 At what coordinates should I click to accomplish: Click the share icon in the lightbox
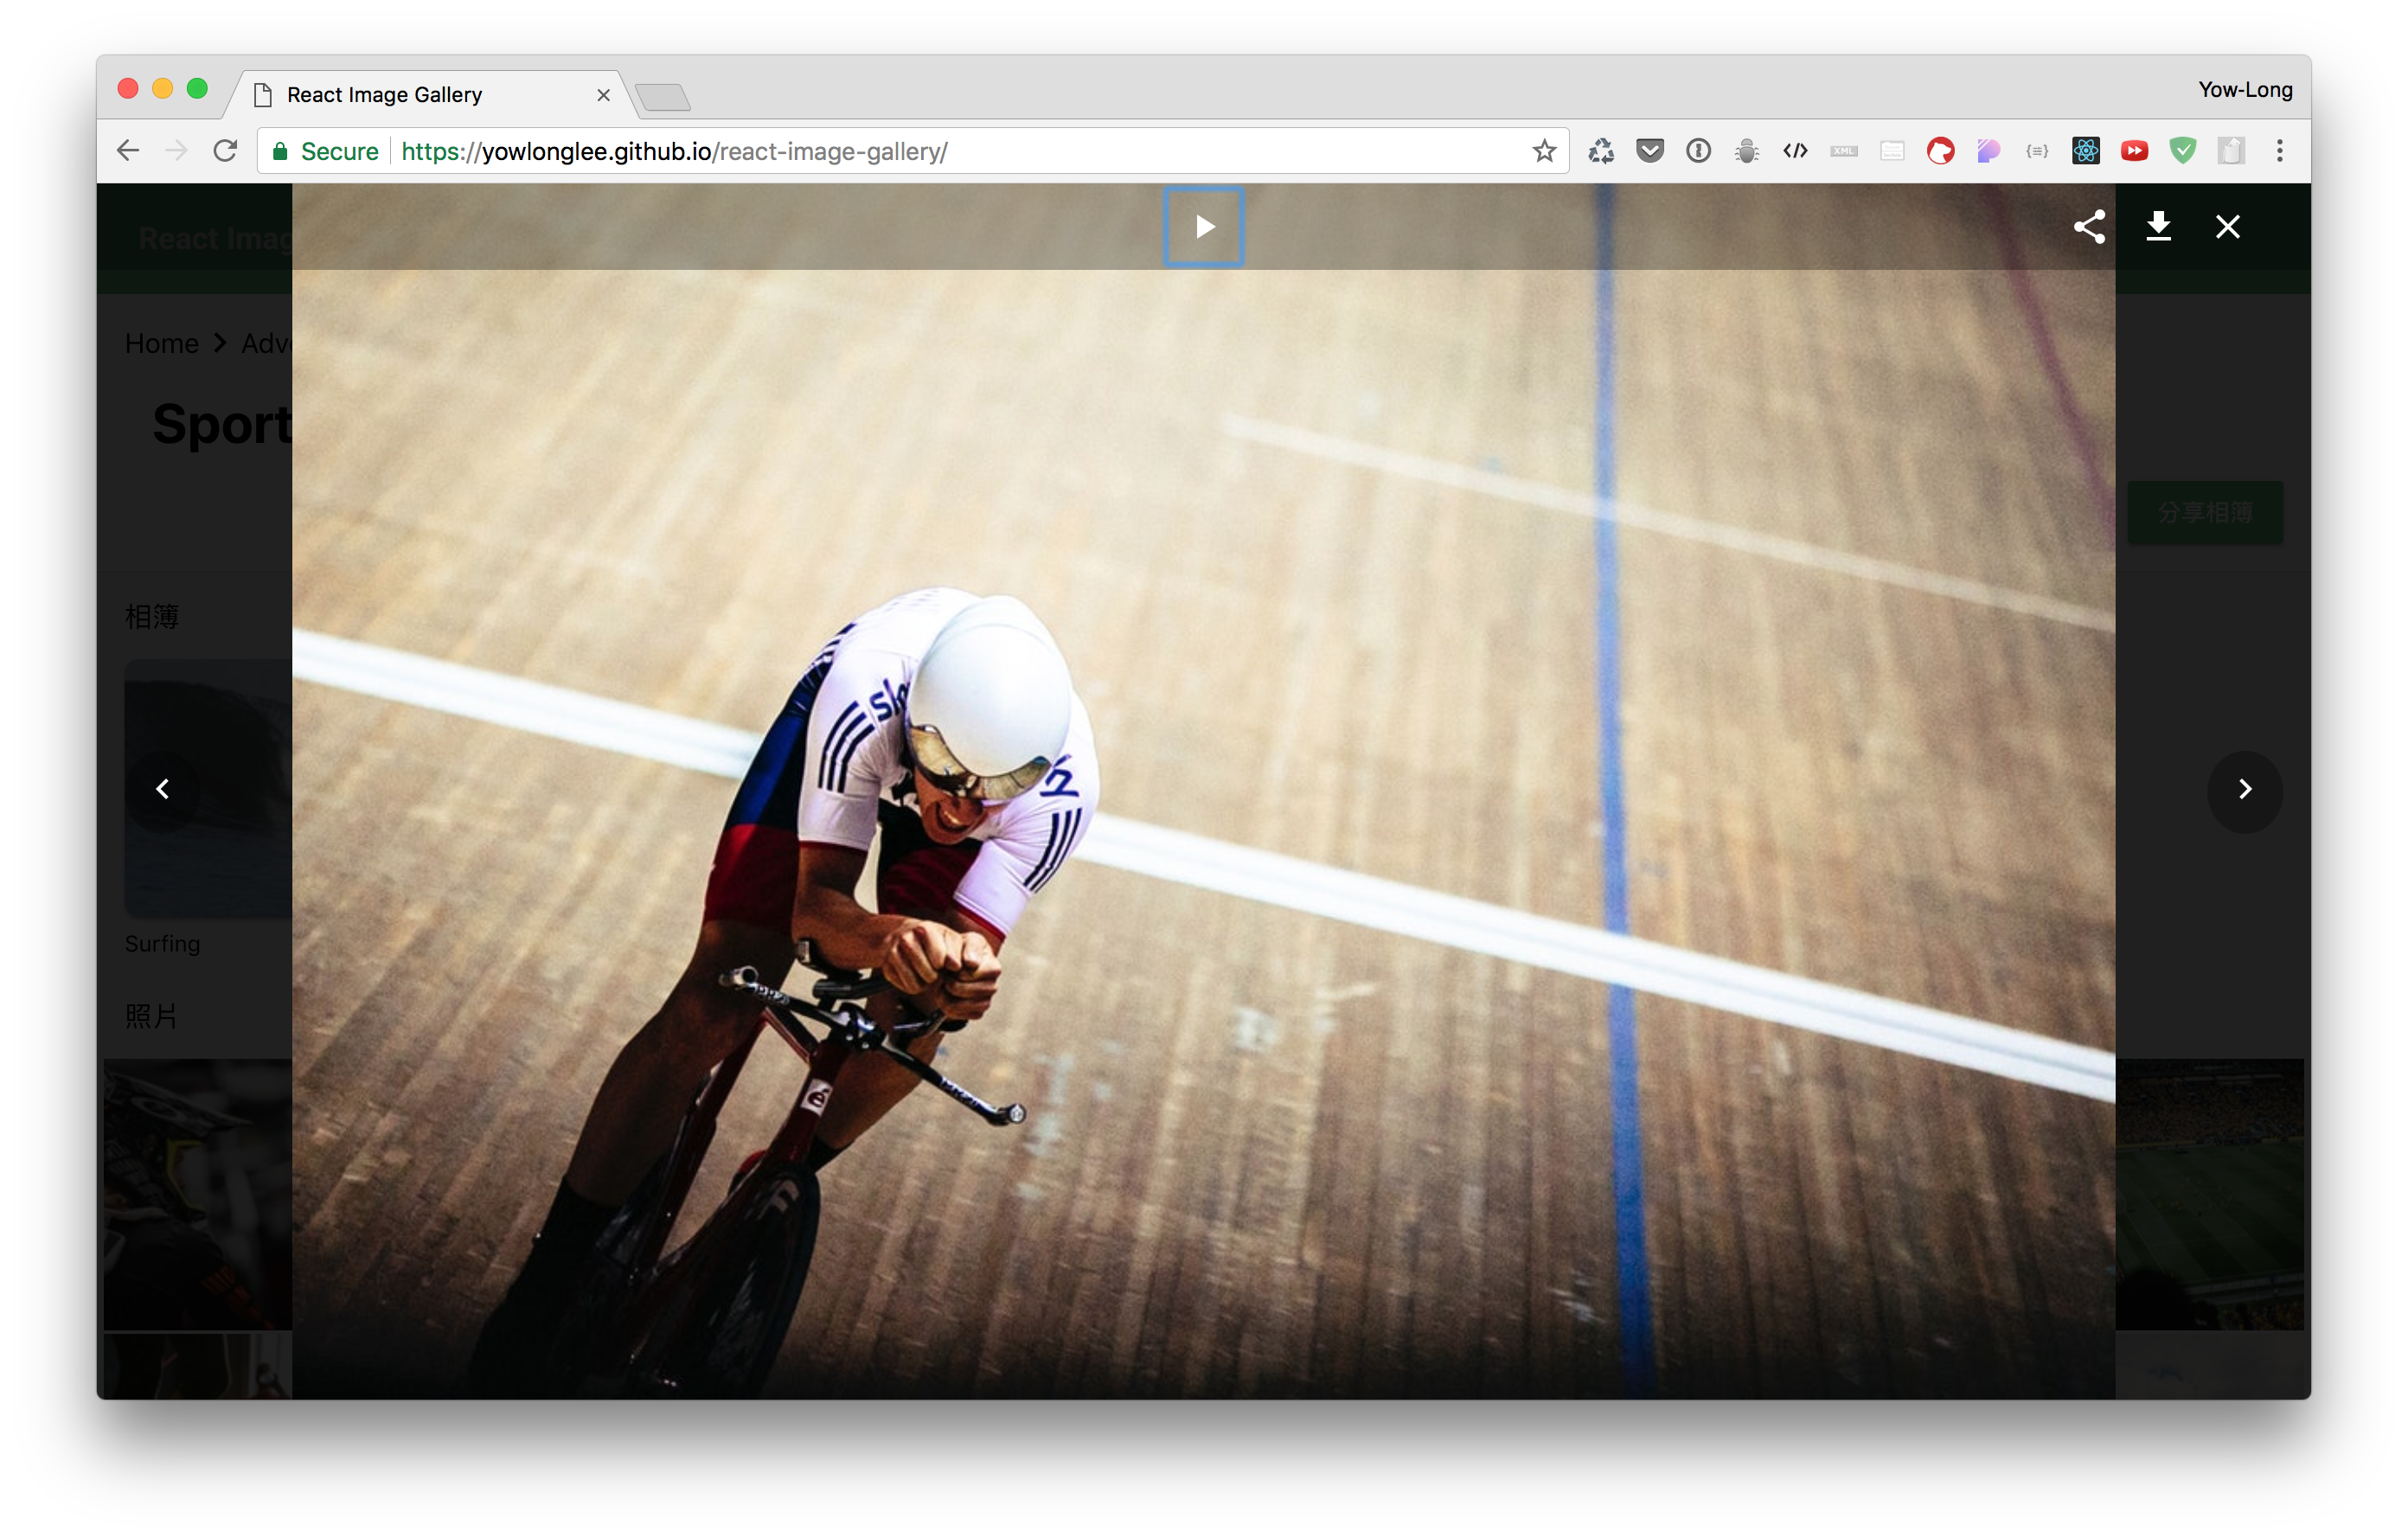pyautogui.click(x=2089, y=227)
